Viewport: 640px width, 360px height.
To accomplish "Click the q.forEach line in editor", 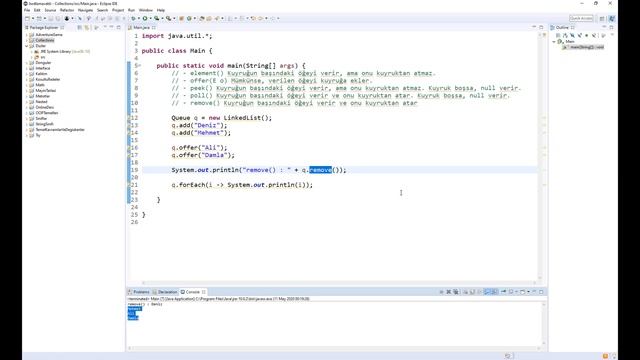I will point(242,185).
